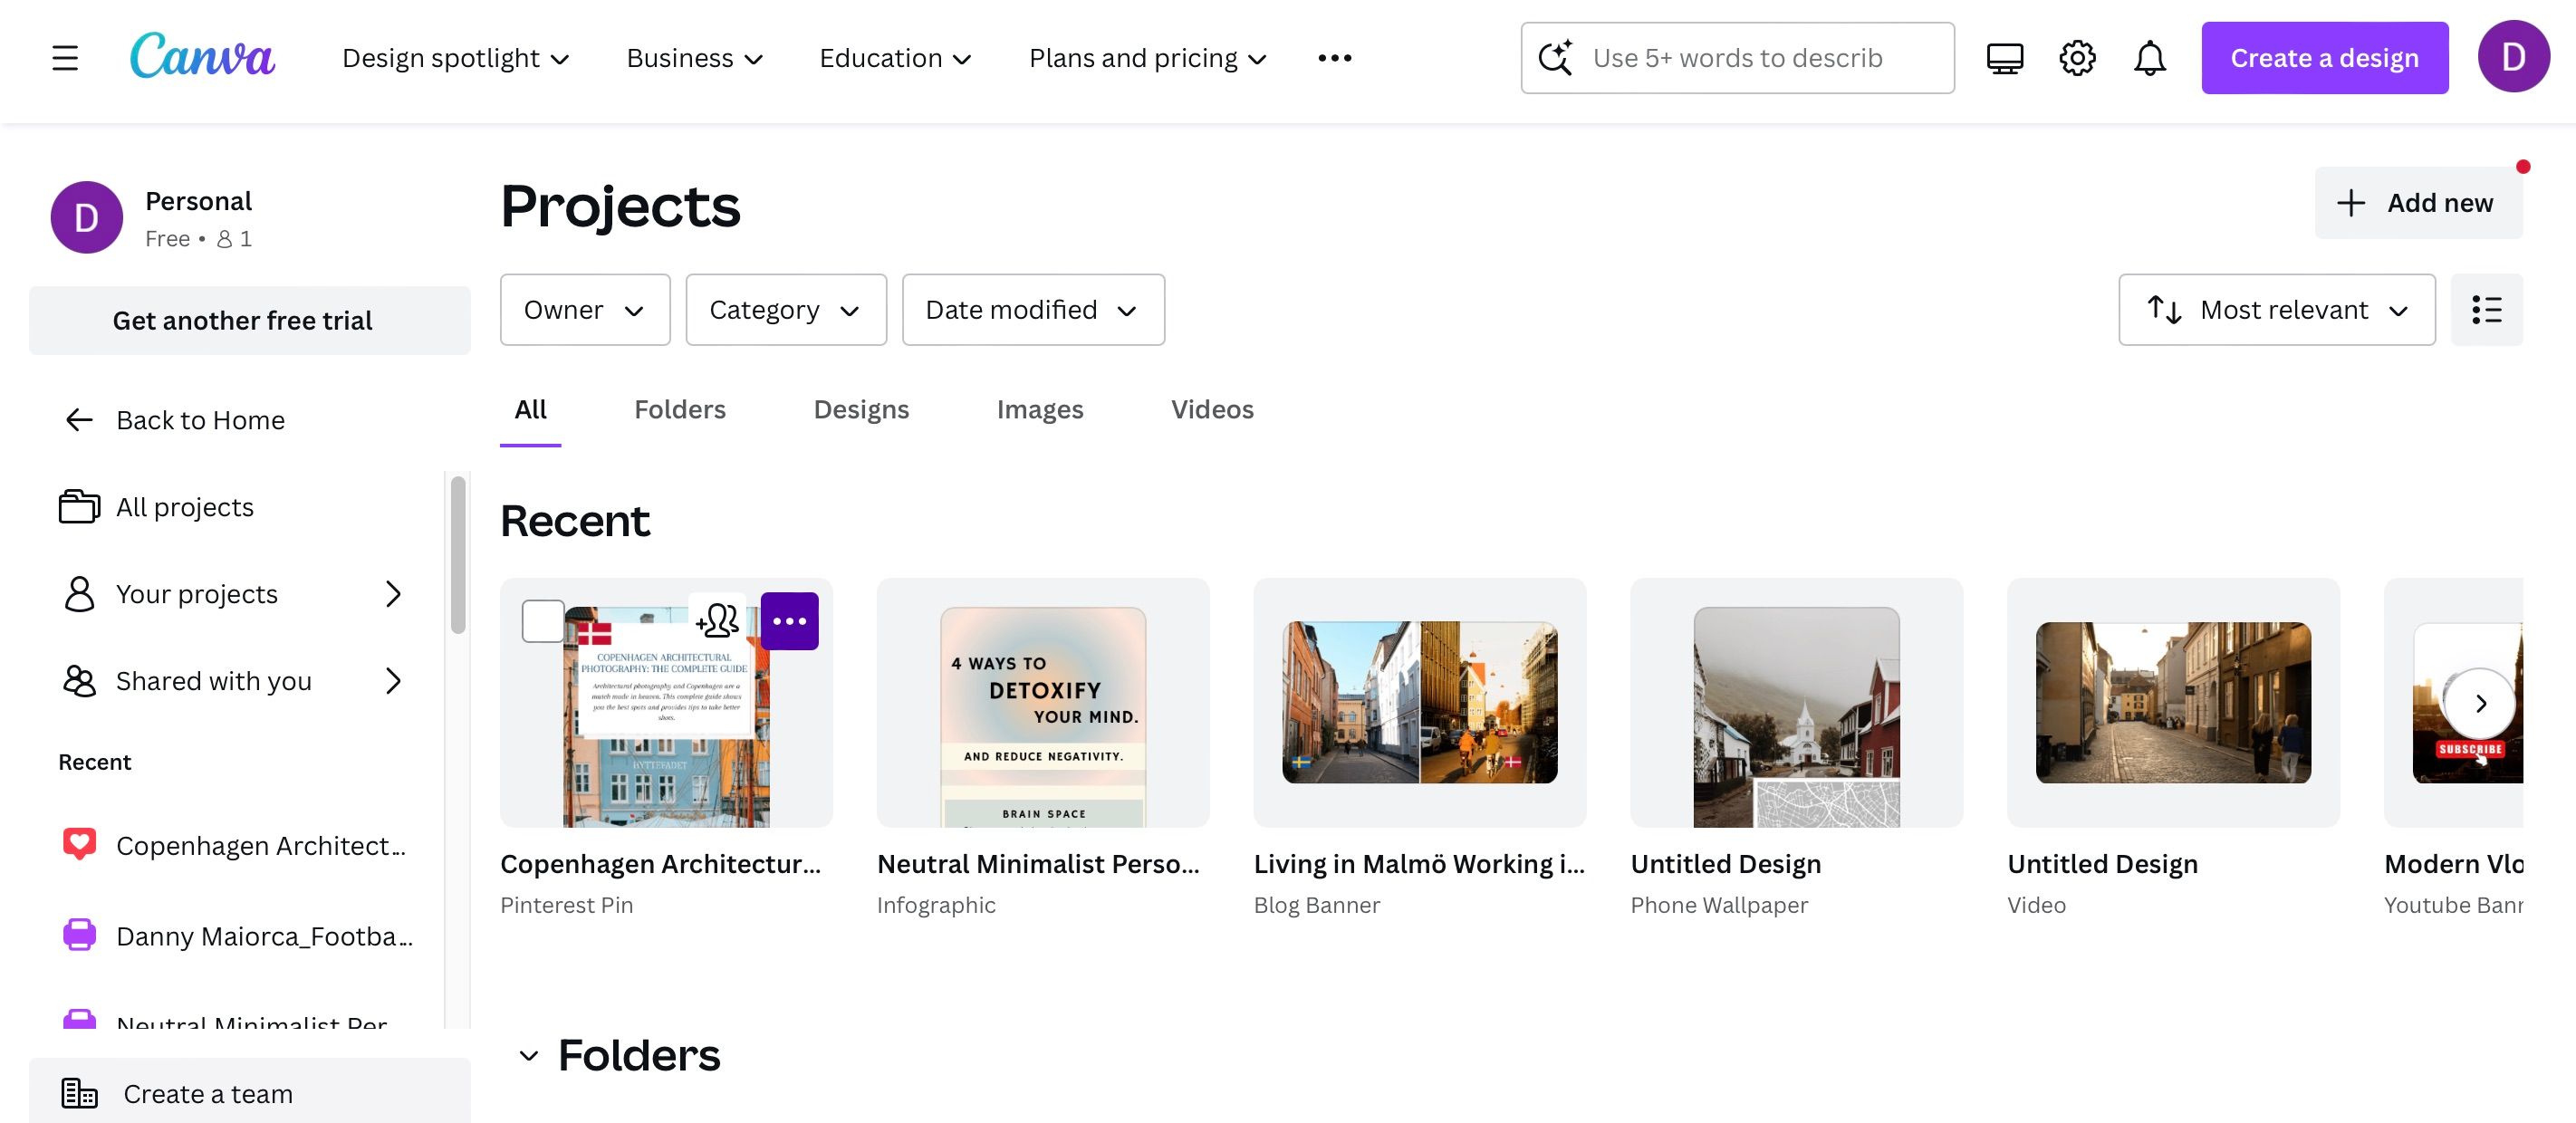Viewport: 2576px width, 1123px height.
Task: Open the Owner filter dropdown
Action: click(x=585, y=310)
